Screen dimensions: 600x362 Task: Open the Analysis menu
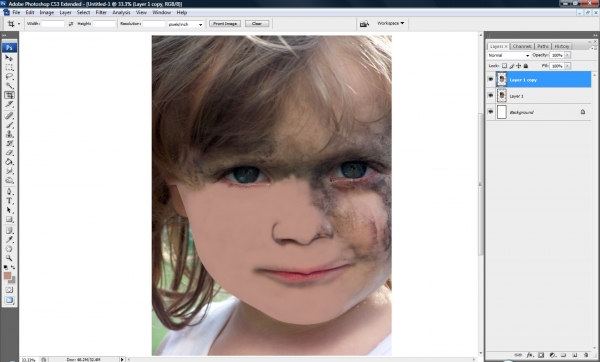click(121, 12)
